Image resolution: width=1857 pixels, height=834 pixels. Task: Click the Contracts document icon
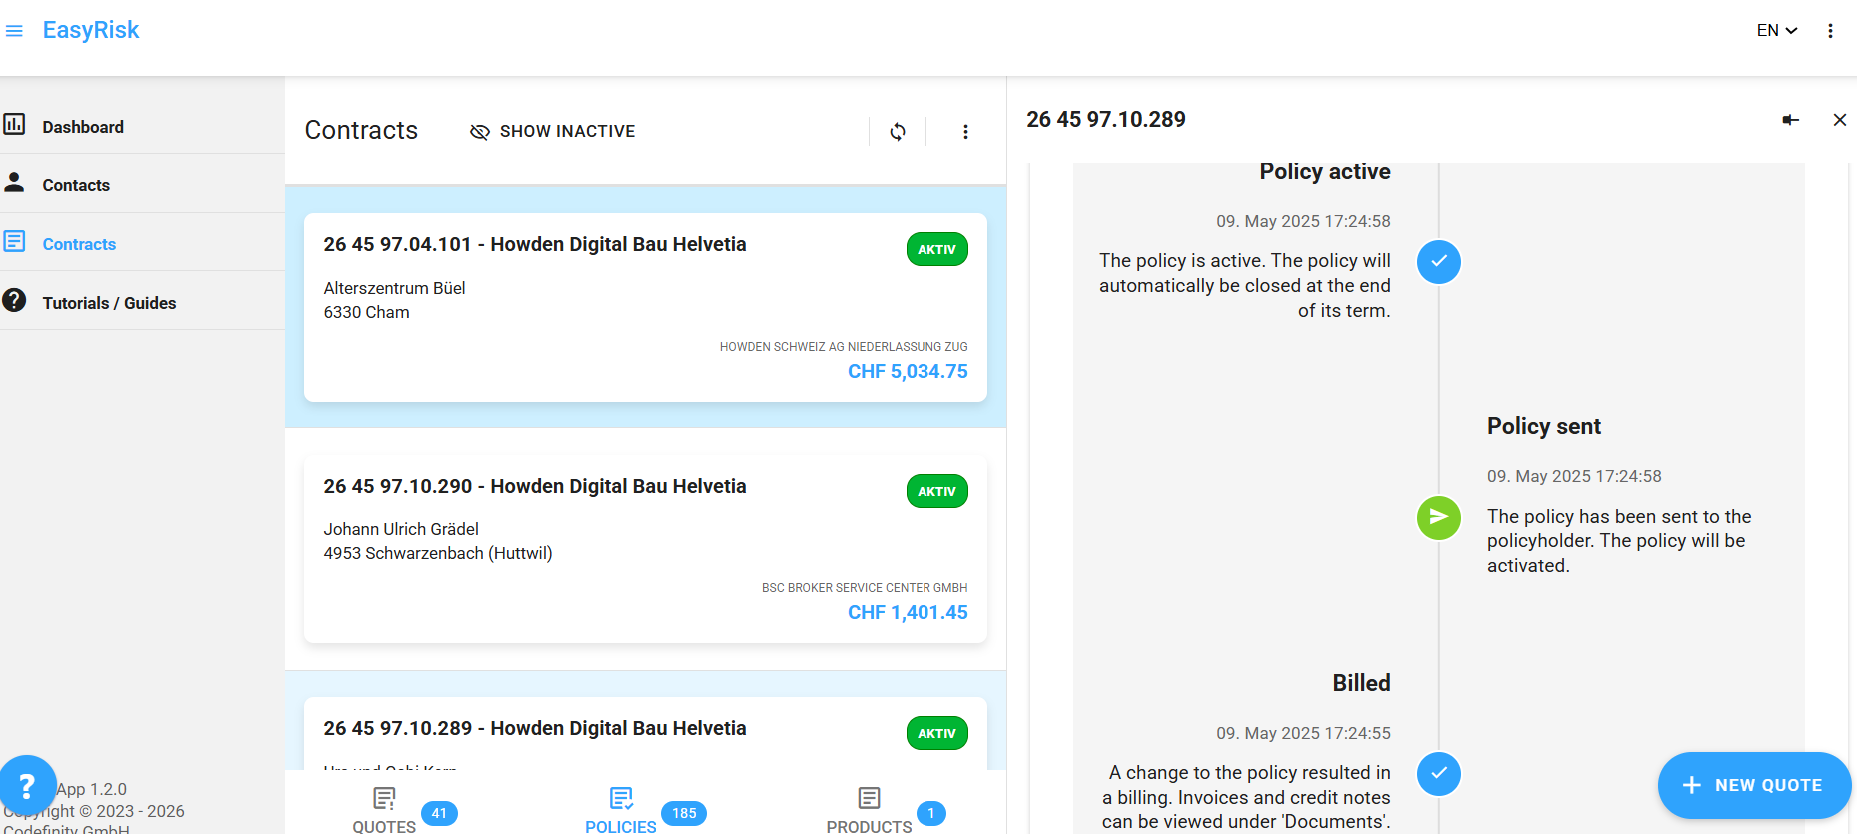point(14,241)
